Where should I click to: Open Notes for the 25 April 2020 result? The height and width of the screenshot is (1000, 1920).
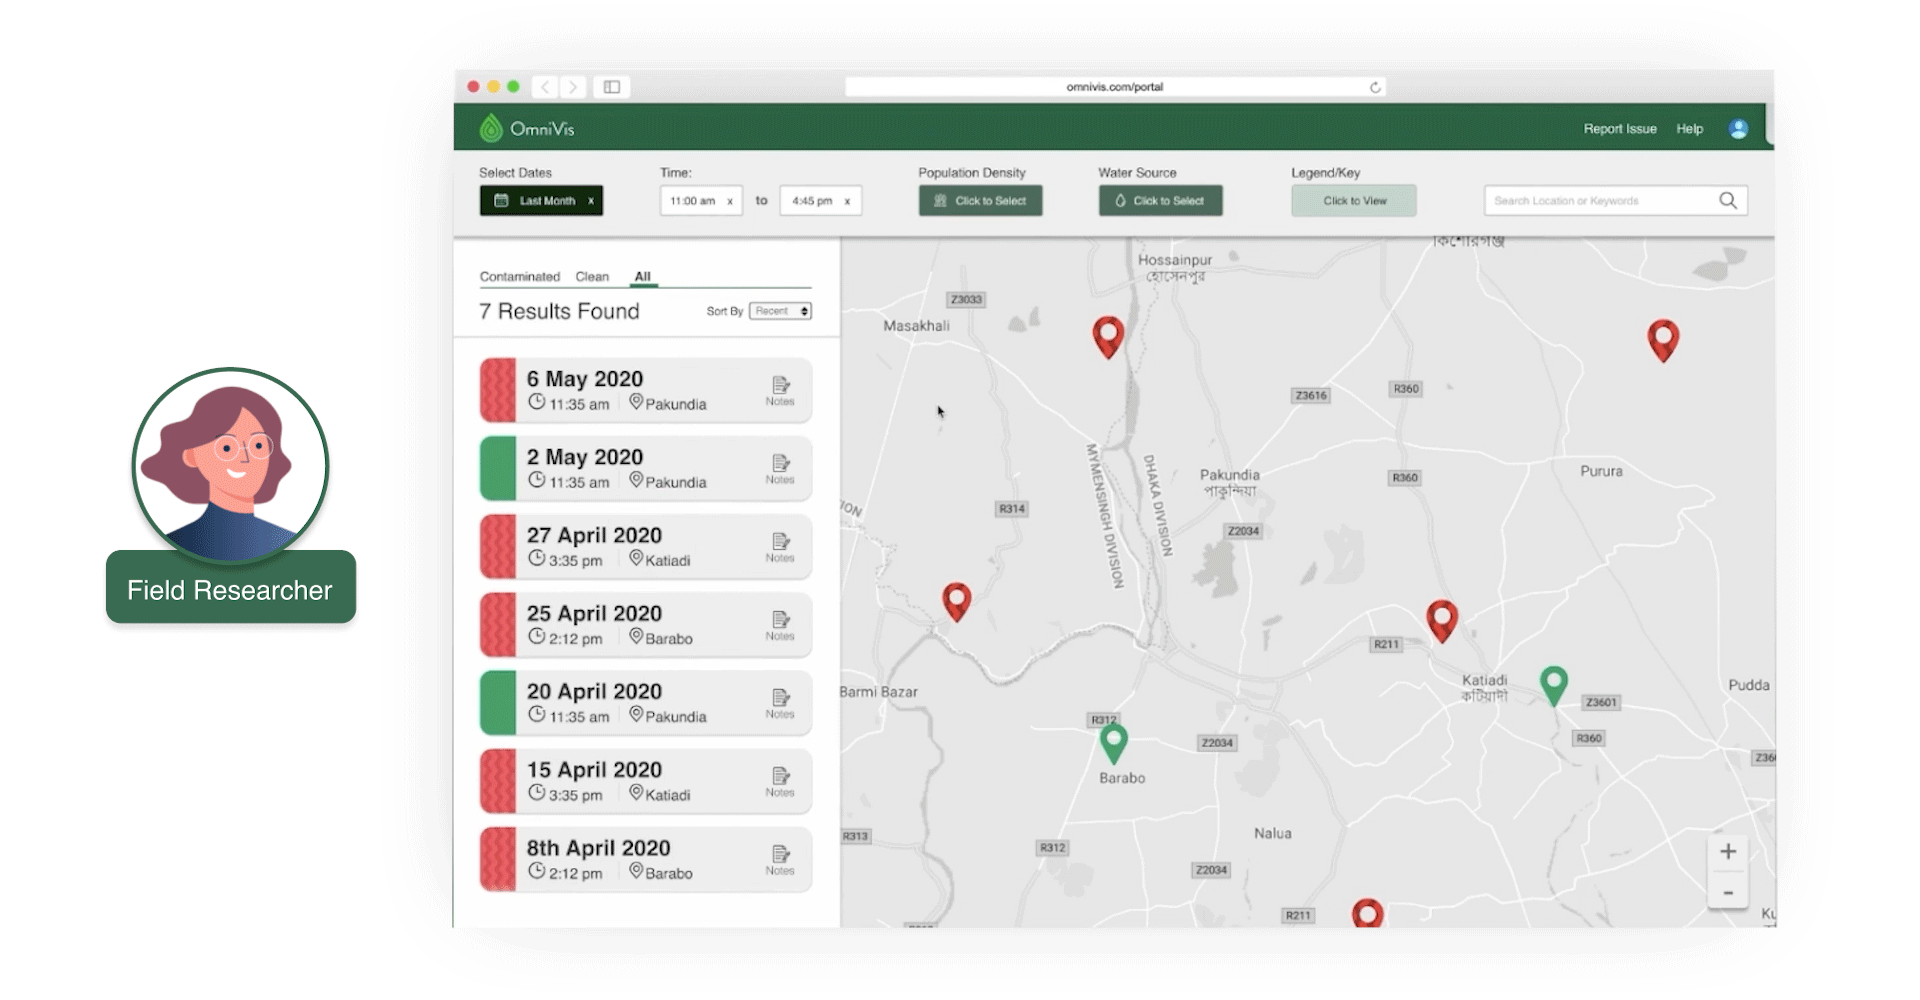tap(780, 625)
